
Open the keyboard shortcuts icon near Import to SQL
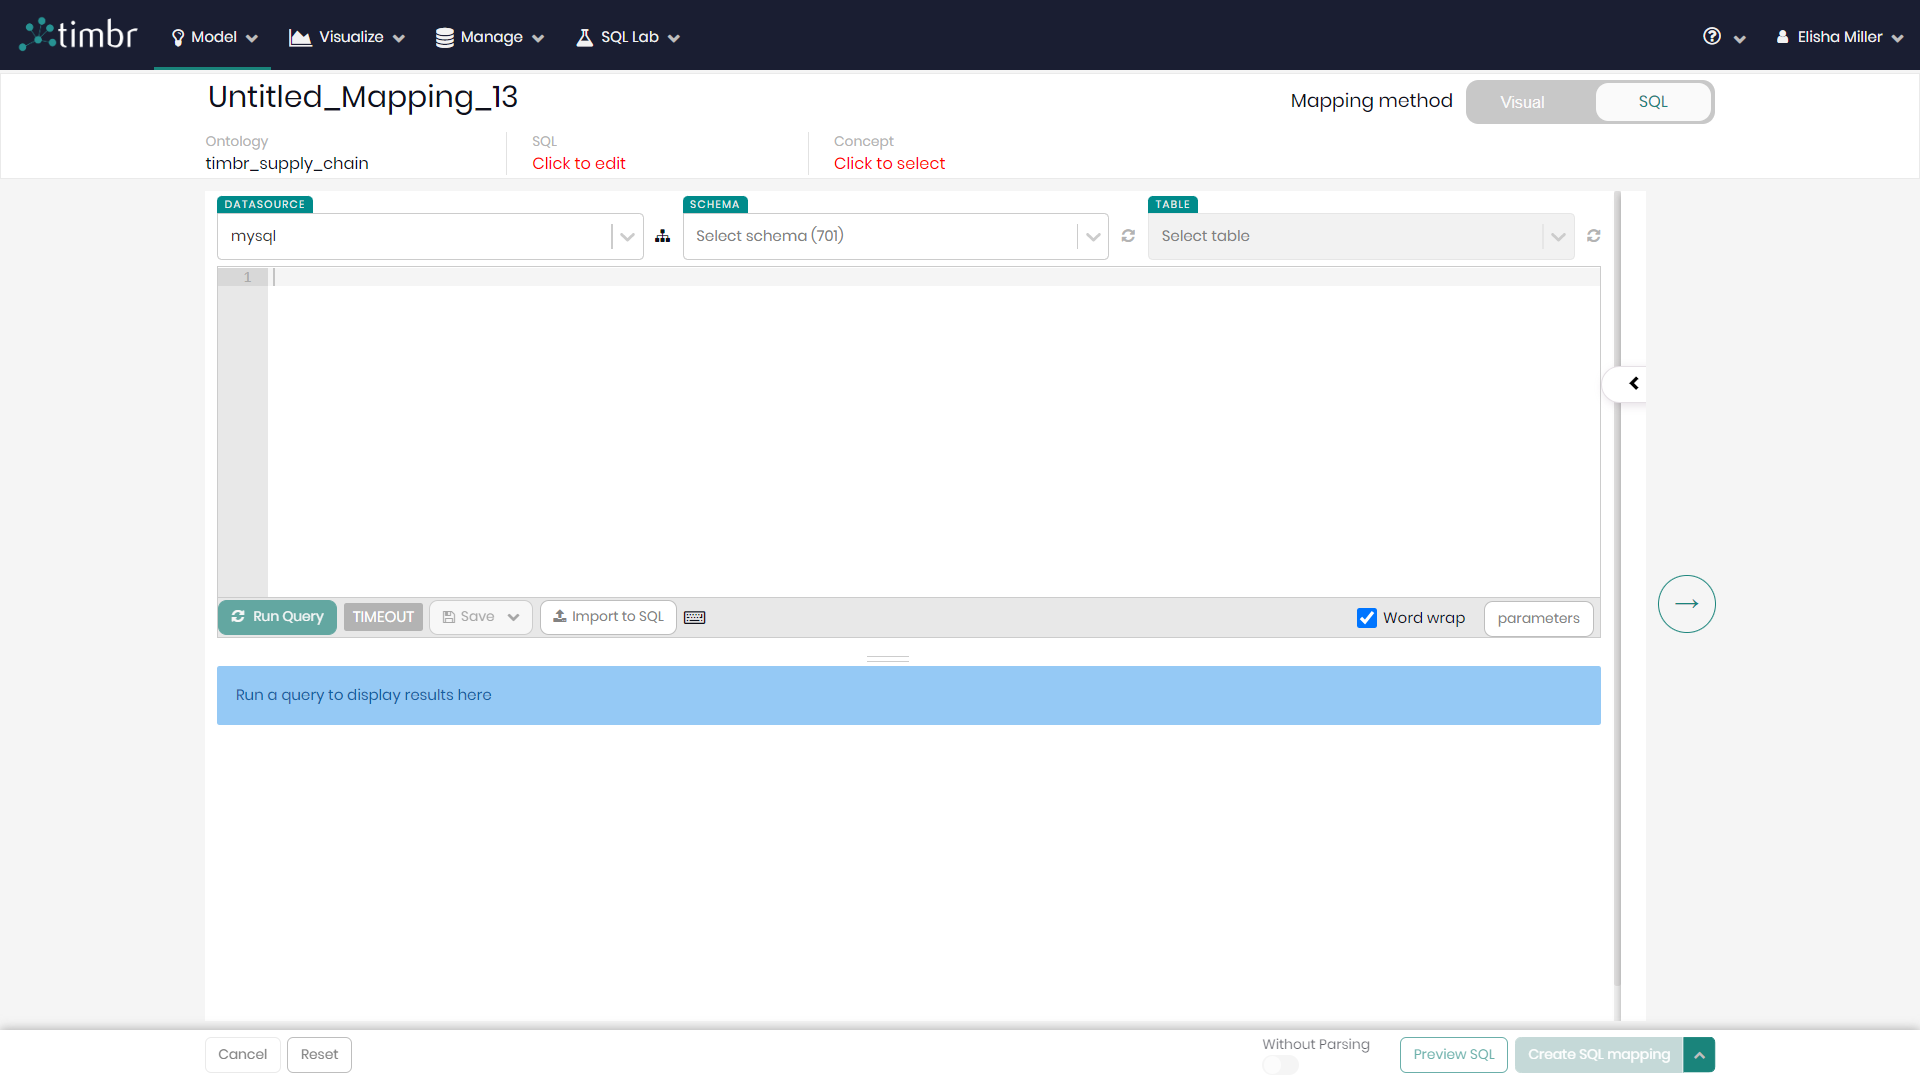694,617
